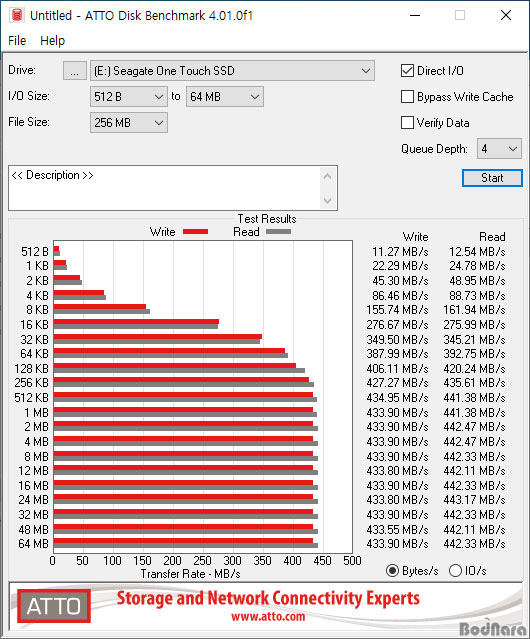The width and height of the screenshot is (530, 639).
Task: Click the ATTO logo in the banner
Action: point(54,606)
